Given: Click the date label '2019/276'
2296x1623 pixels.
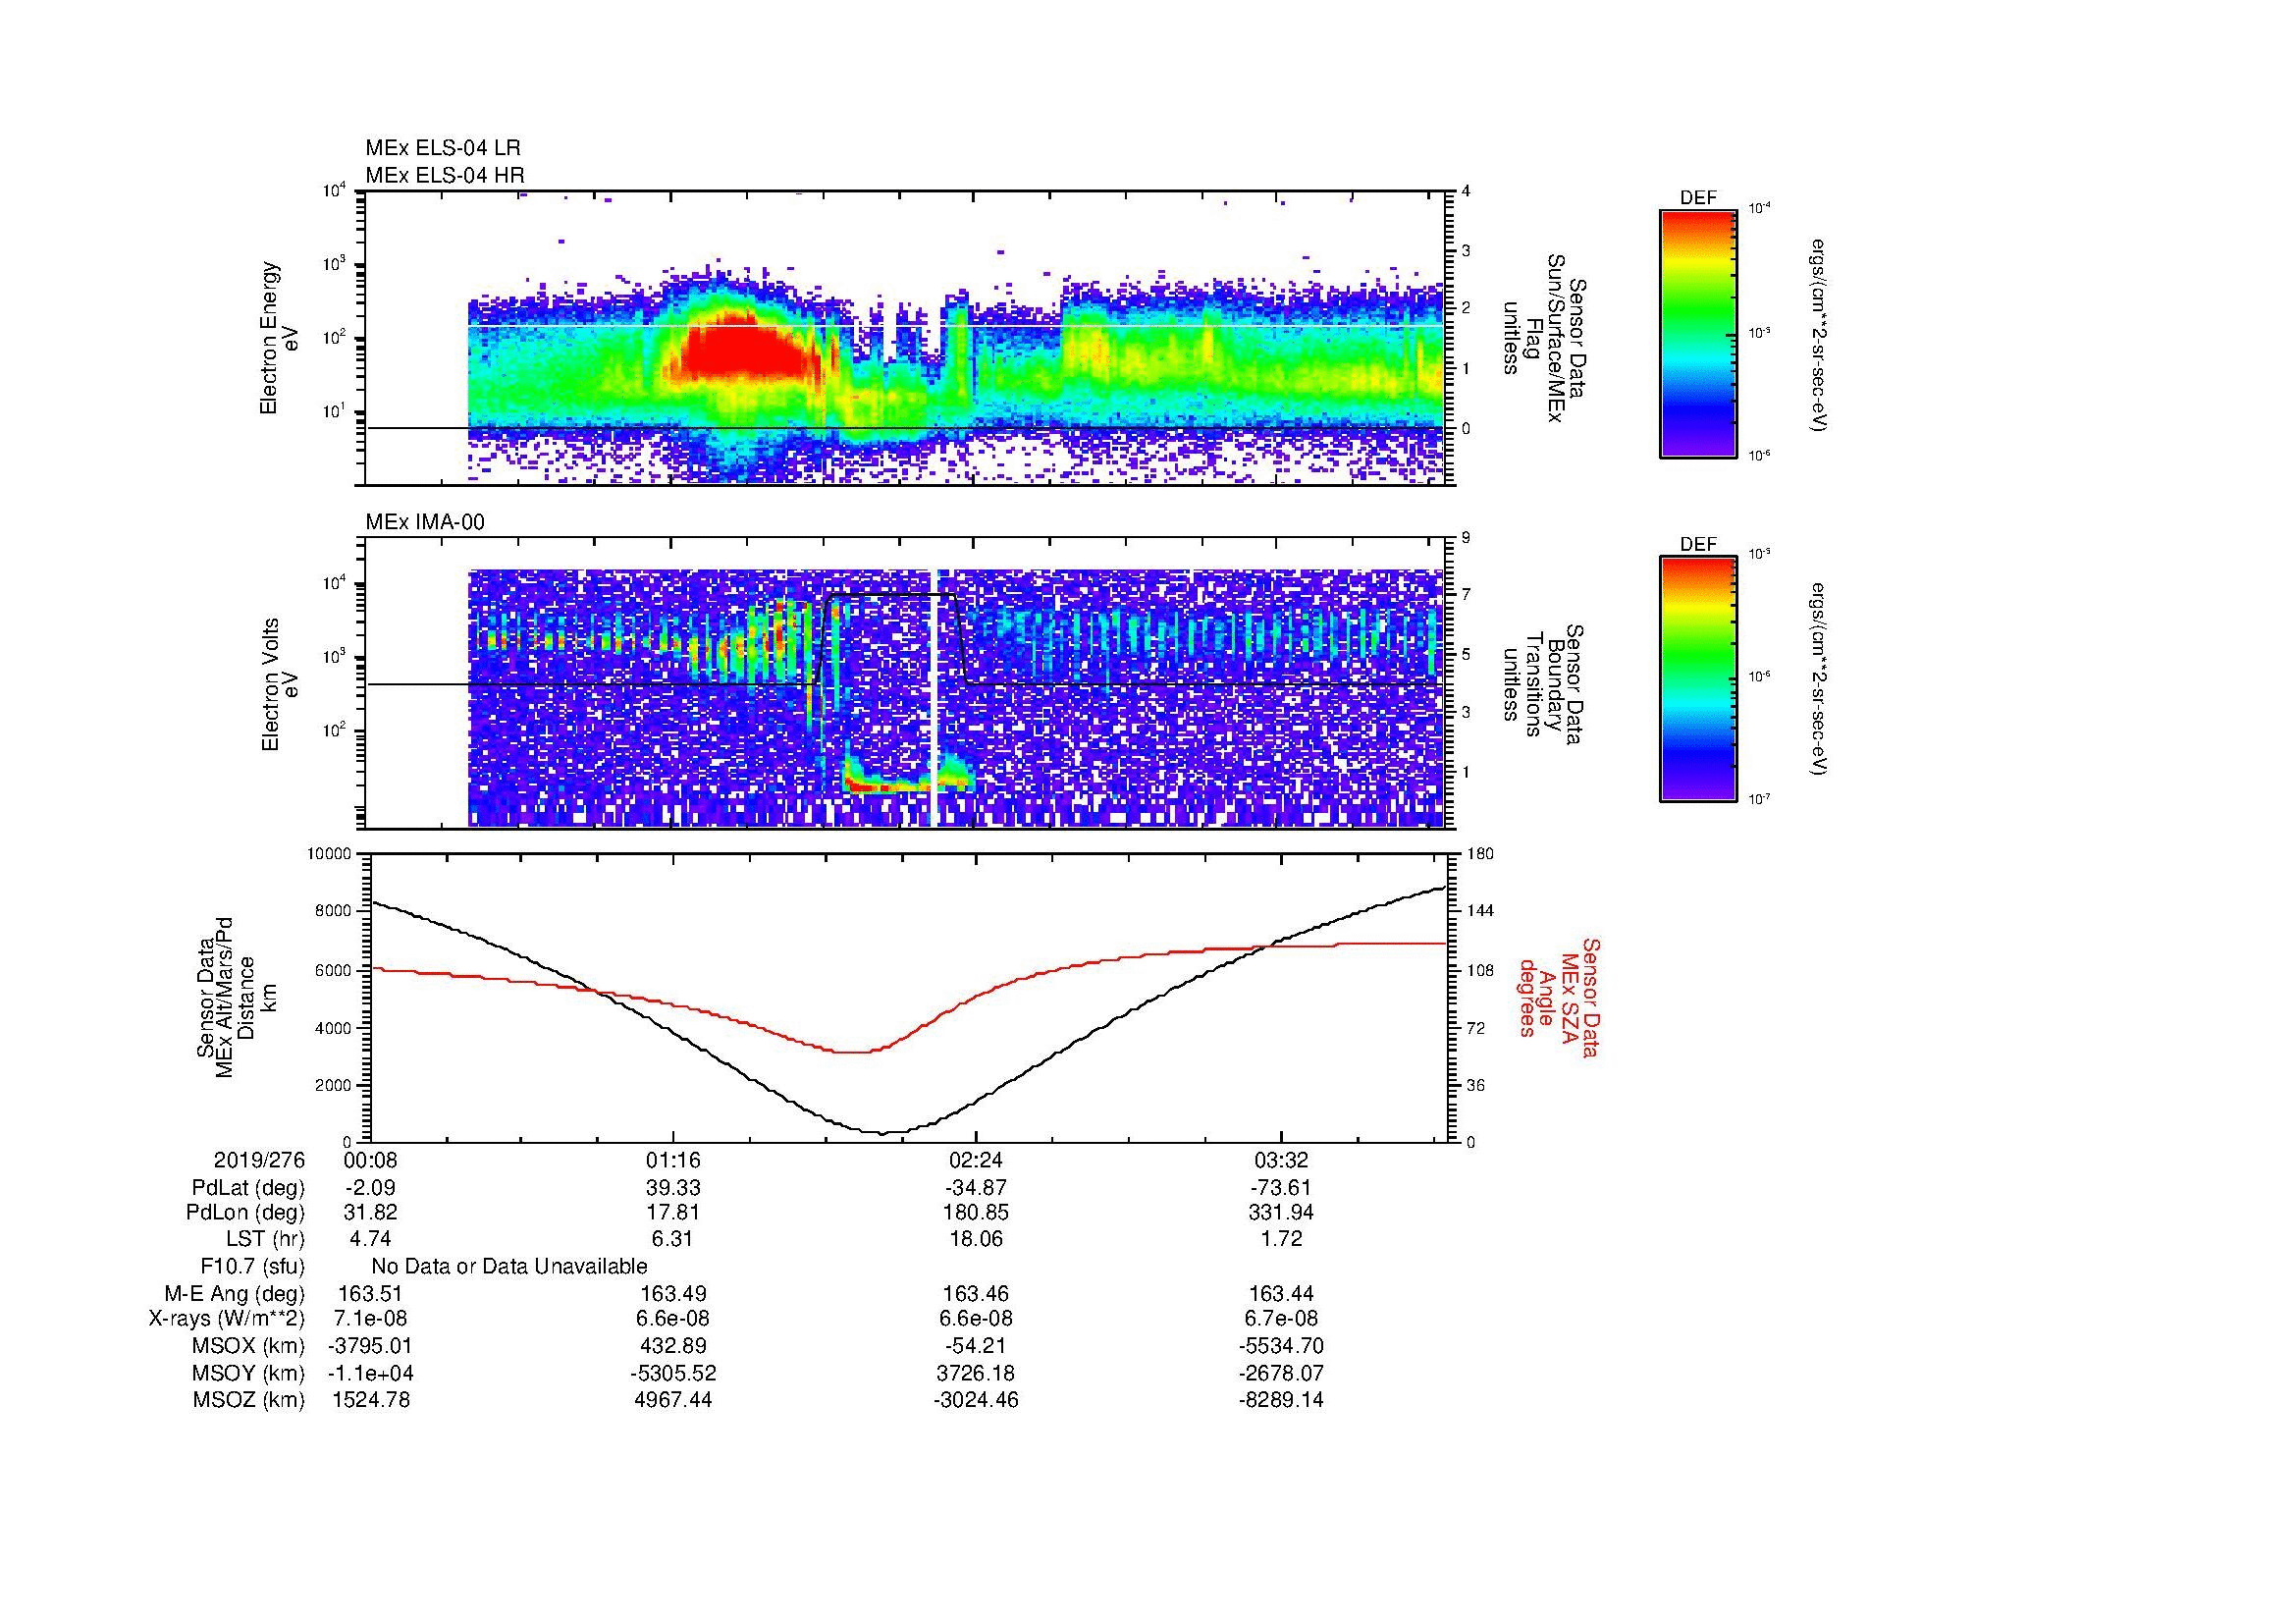Looking at the screenshot, I should click(258, 1160).
